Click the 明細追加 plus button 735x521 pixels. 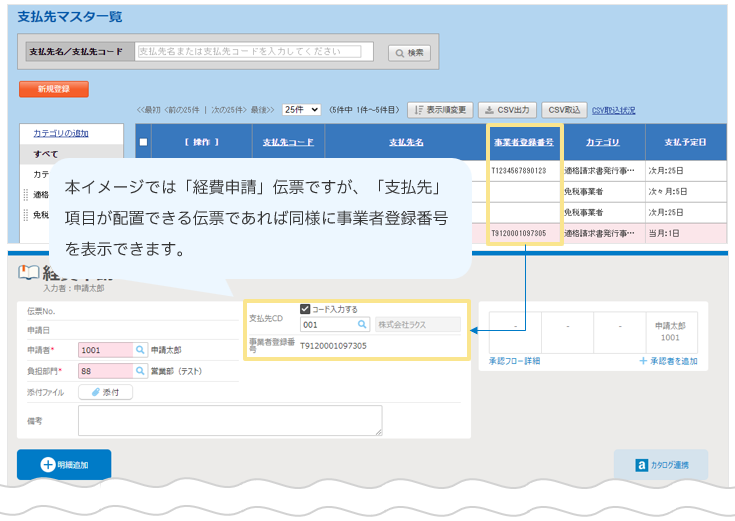[64, 464]
